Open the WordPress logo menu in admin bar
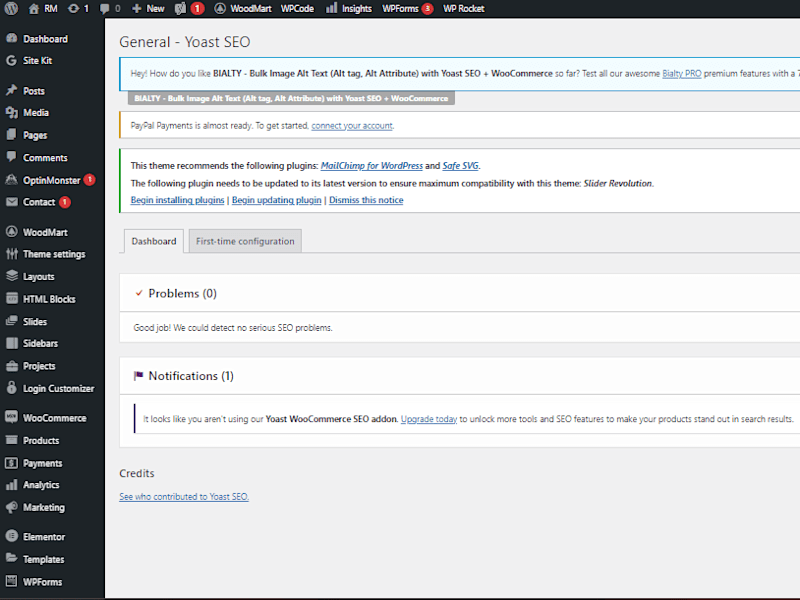The width and height of the screenshot is (800, 600). pyautogui.click(x=11, y=9)
